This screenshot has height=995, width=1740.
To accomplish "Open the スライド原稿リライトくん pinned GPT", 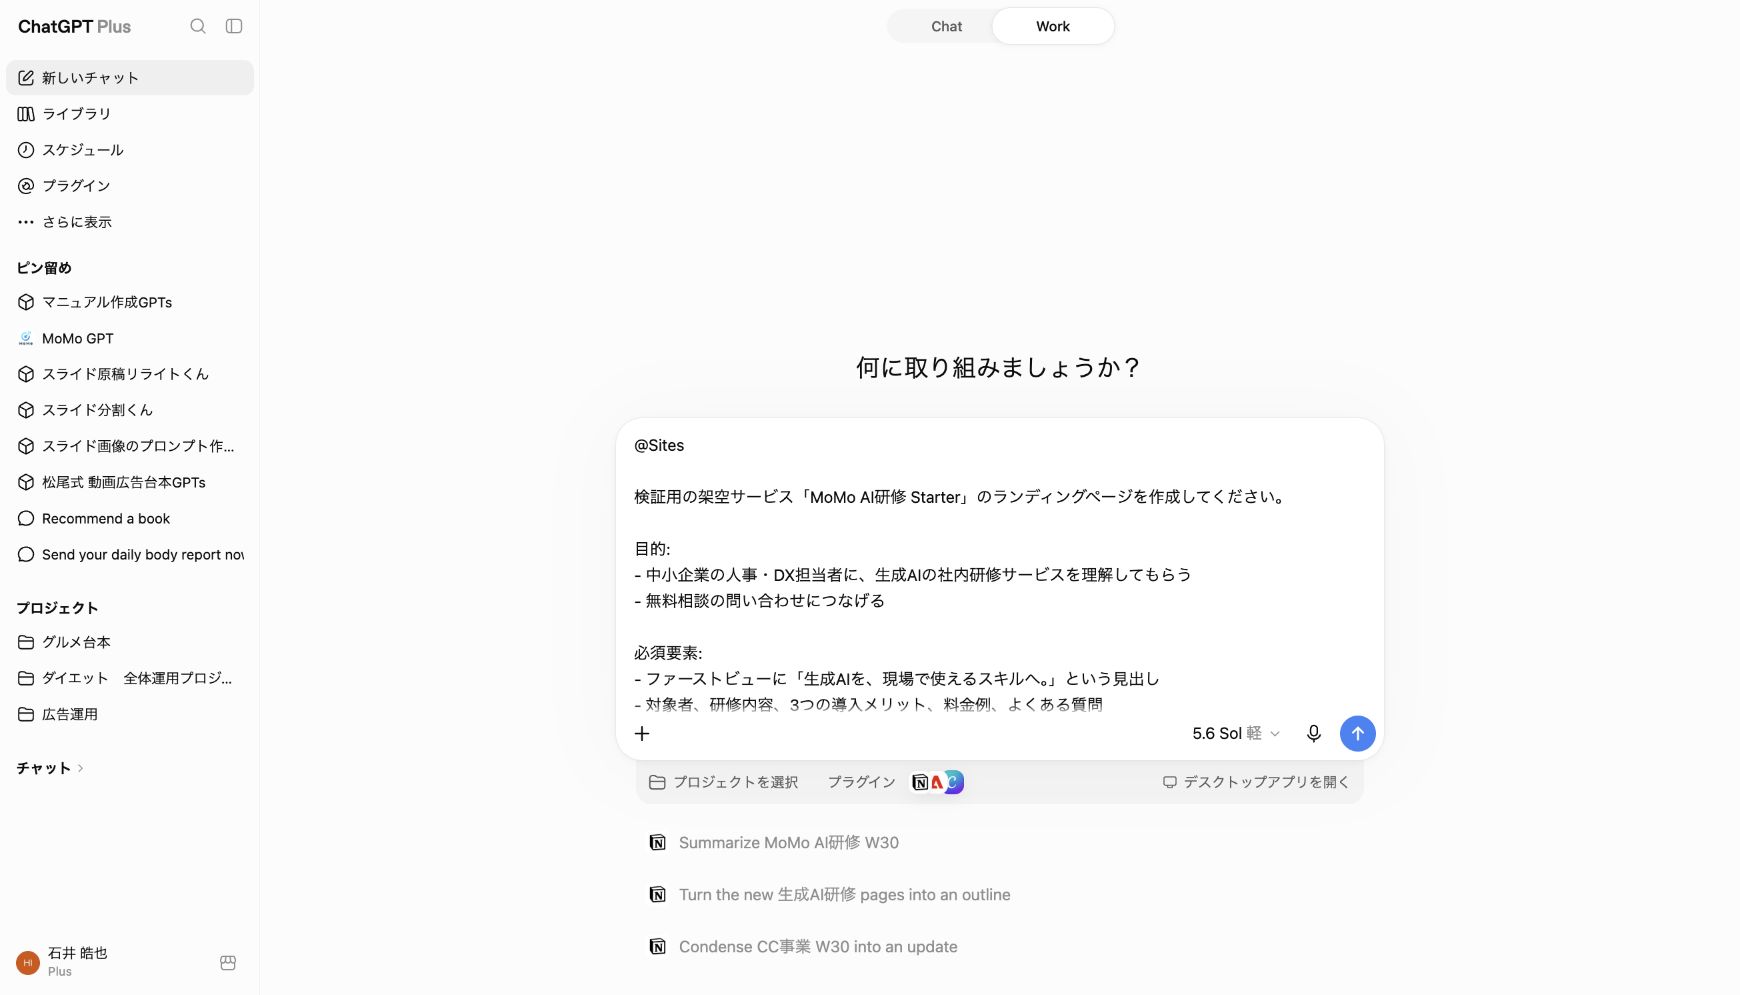I will point(130,374).
